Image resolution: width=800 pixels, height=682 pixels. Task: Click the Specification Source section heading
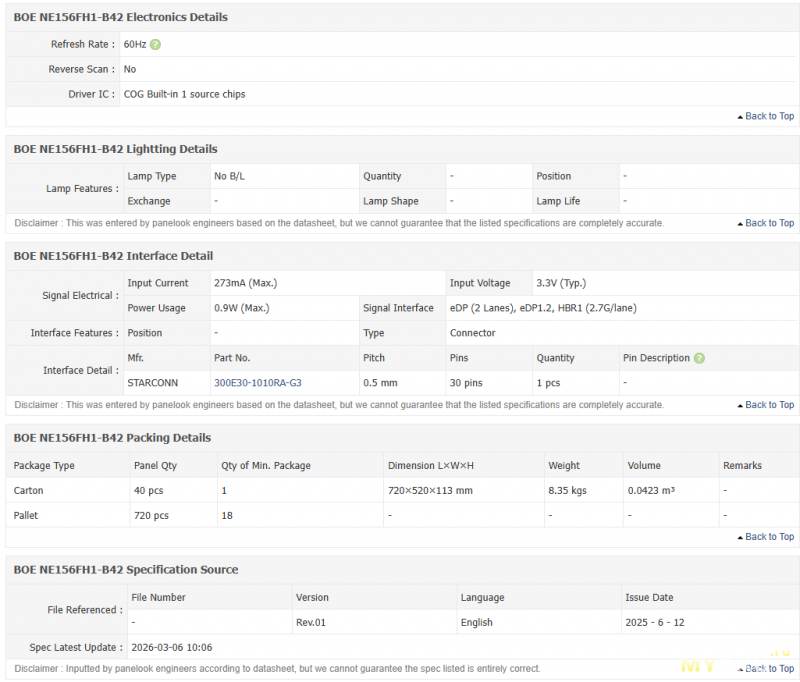pos(126,570)
